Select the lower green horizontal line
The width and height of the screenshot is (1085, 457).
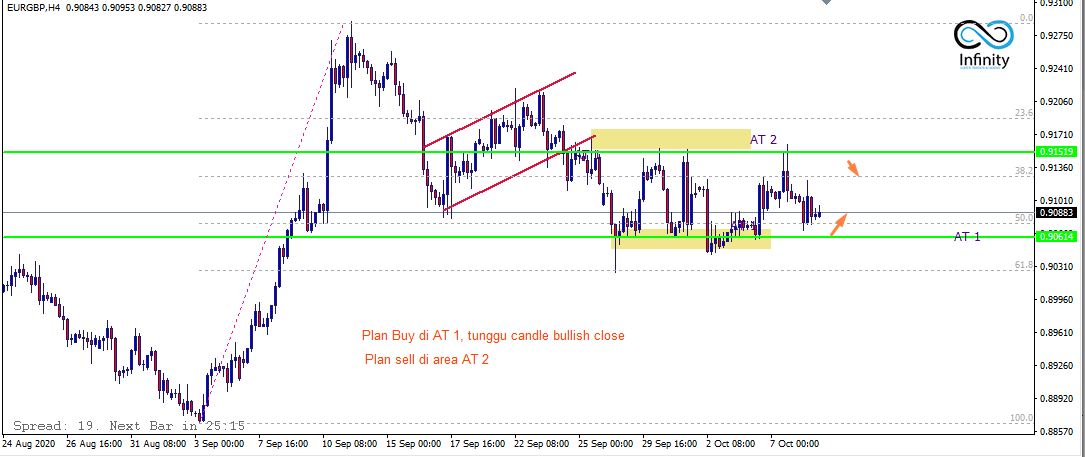517,237
